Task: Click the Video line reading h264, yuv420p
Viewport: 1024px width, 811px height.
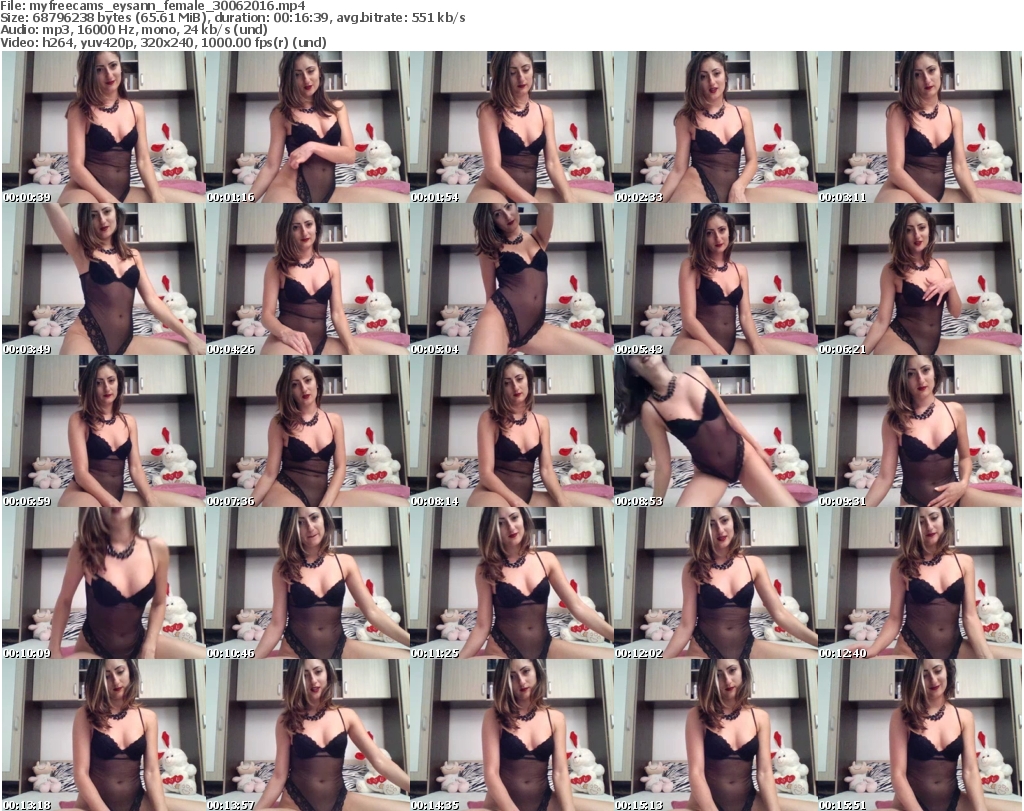Action: pyautogui.click(x=163, y=42)
